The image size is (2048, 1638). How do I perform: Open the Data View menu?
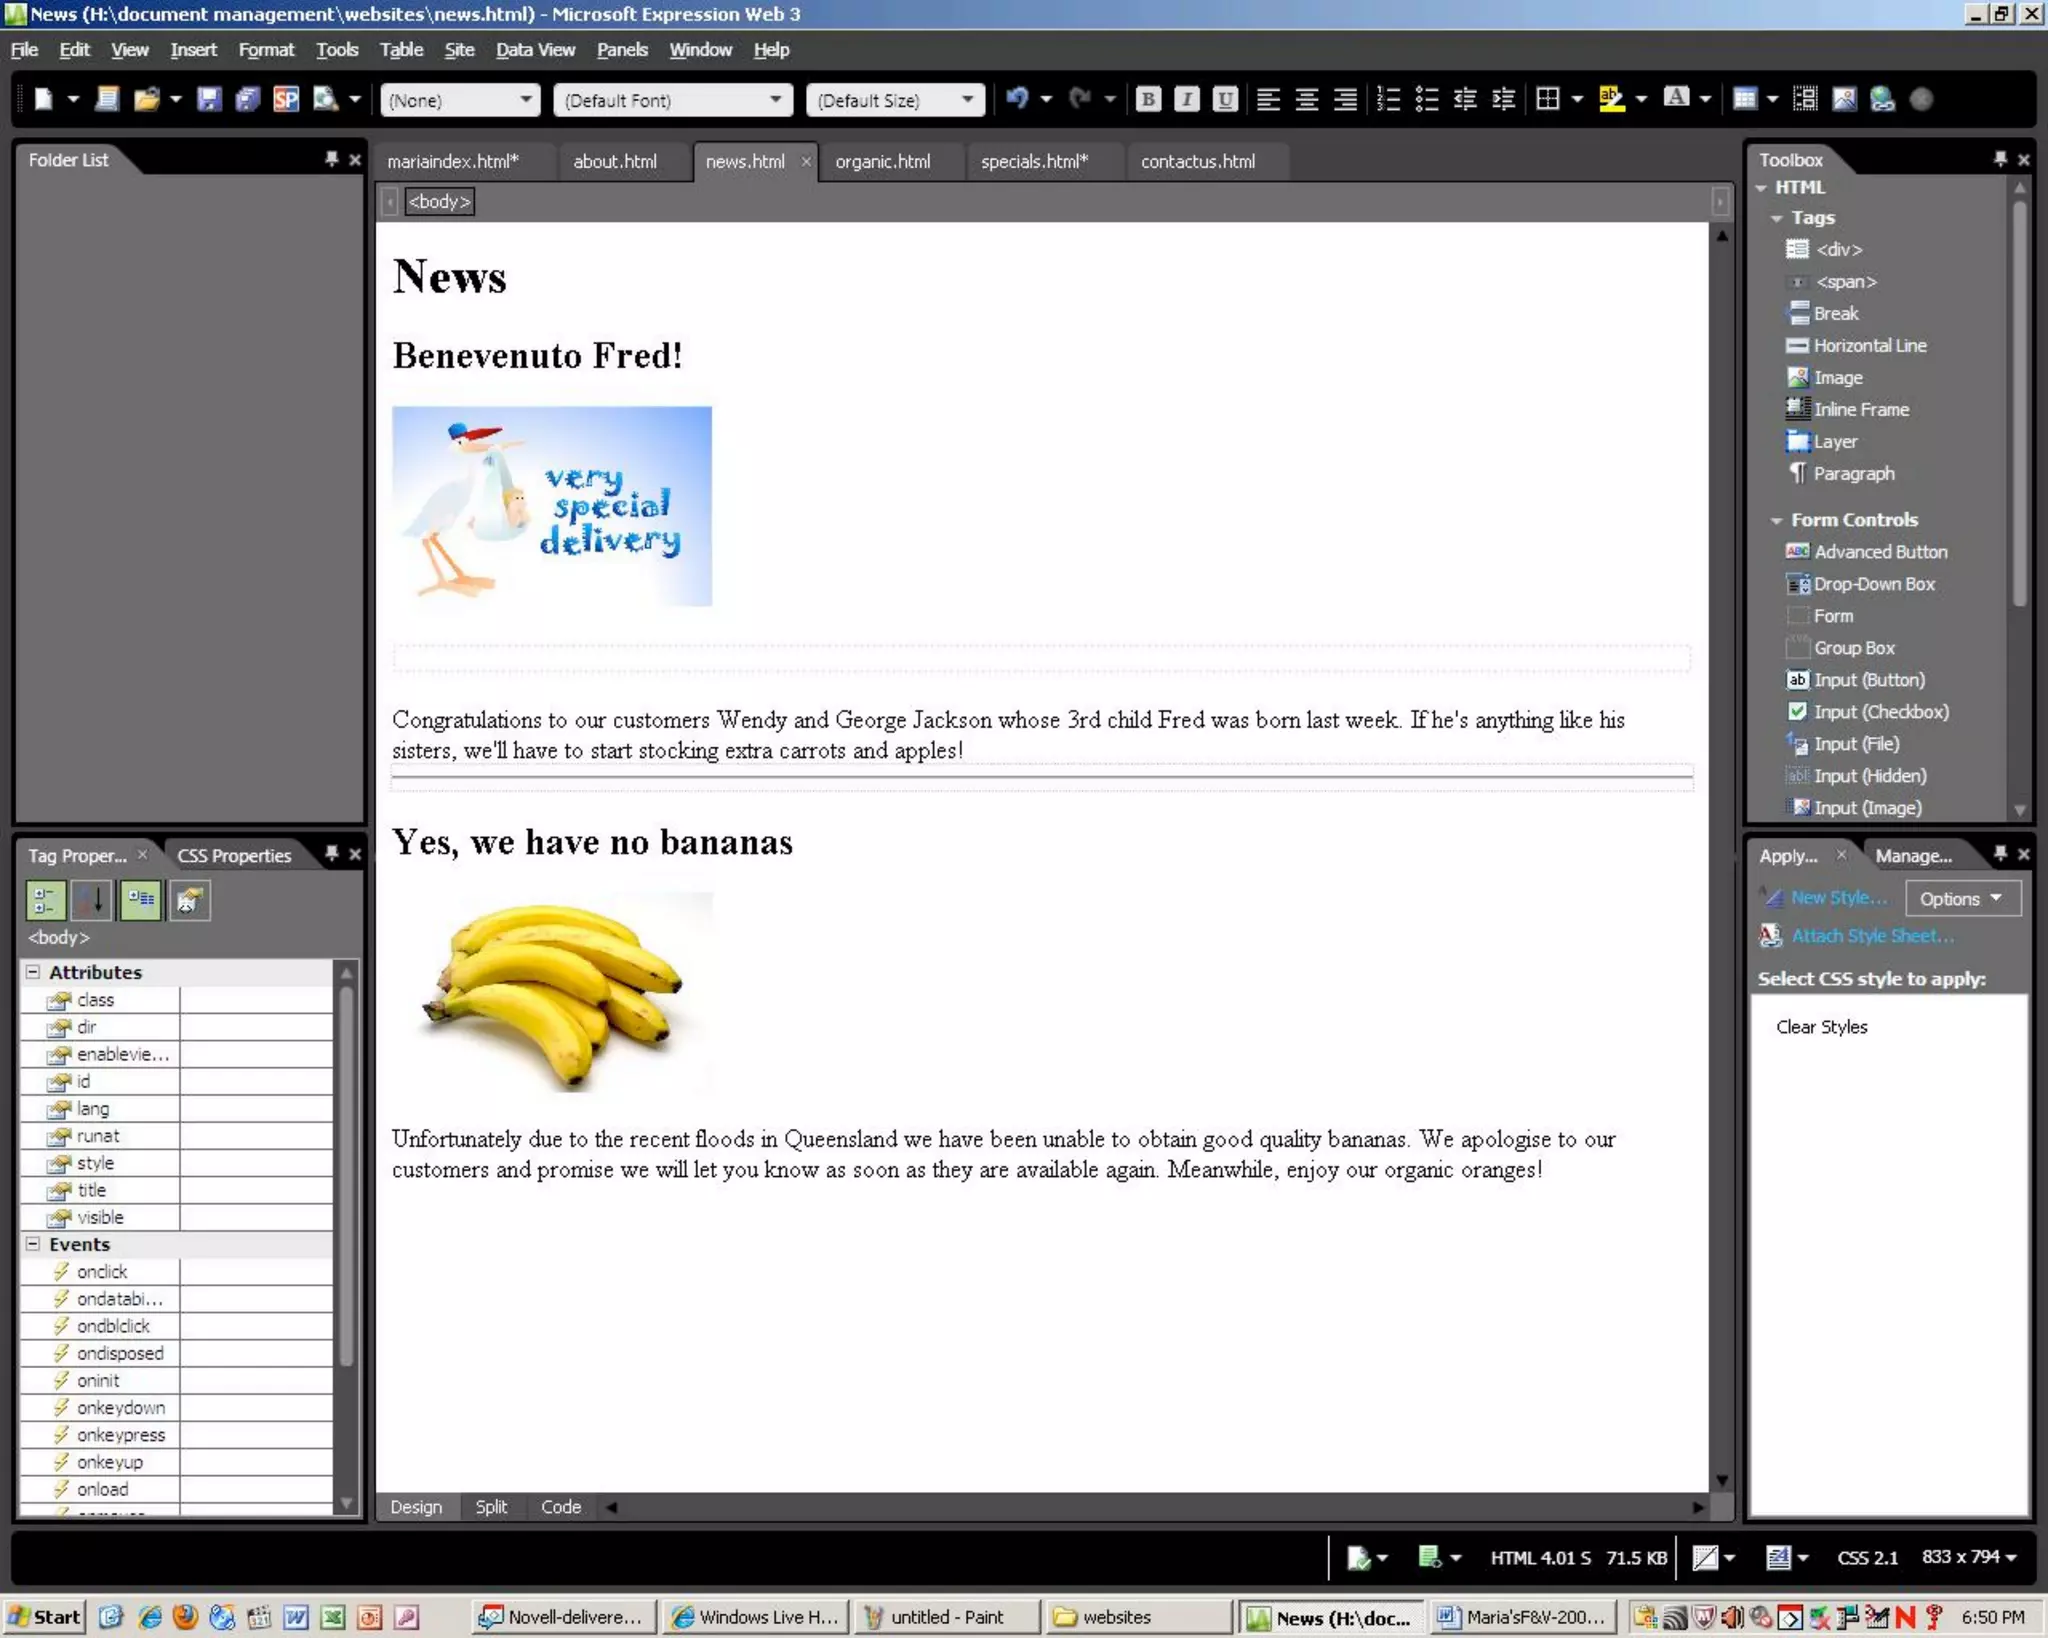pos(534,50)
